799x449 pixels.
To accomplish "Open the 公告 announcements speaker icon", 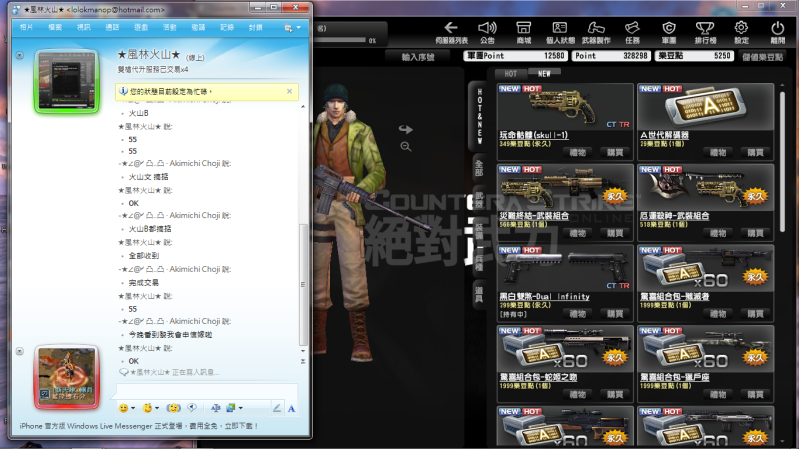I will [x=487, y=28].
